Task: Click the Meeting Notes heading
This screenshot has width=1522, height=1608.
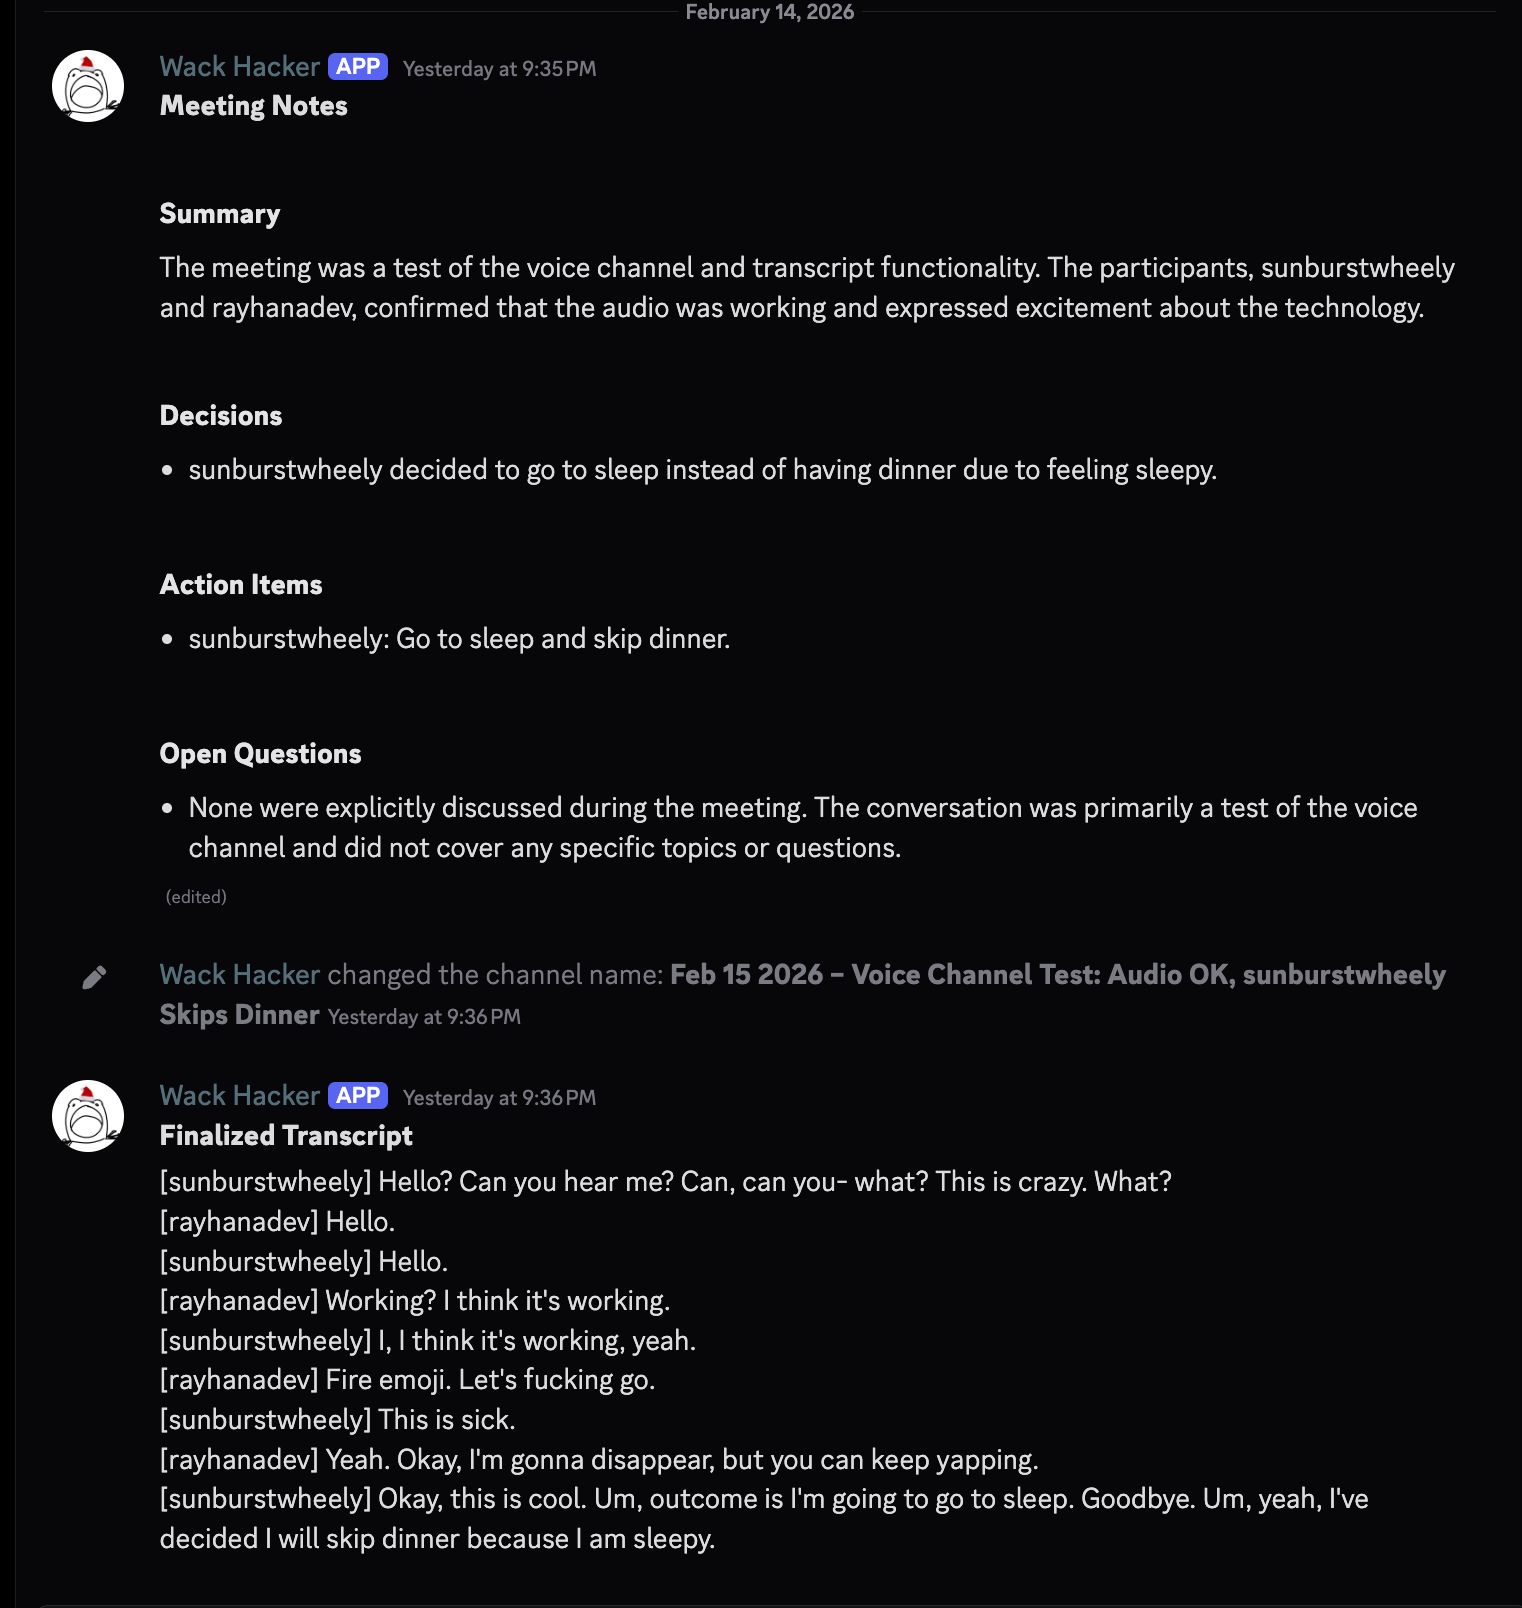Action: [254, 106]
